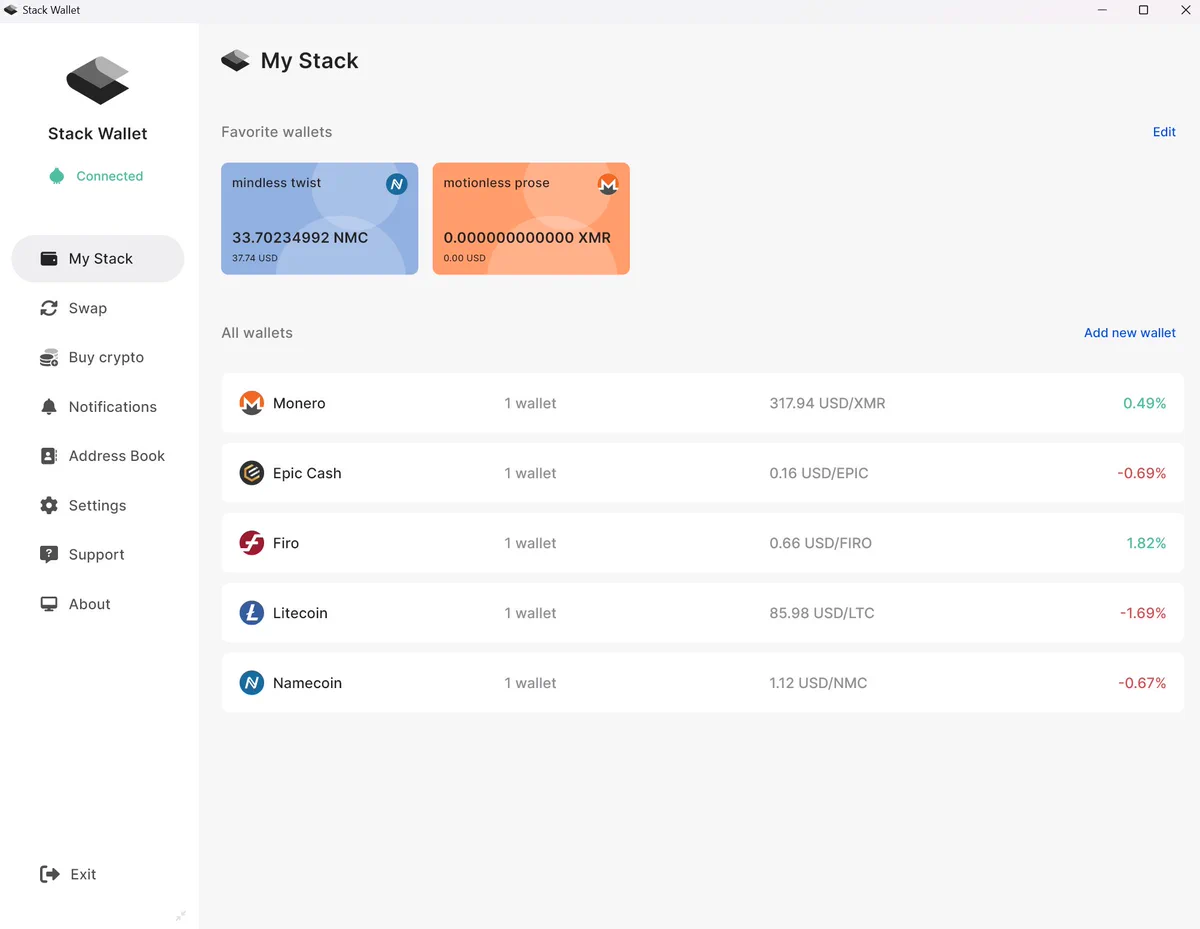Click the Exit button label
This screenshot has width=1200, height=929.
(83, 874)
